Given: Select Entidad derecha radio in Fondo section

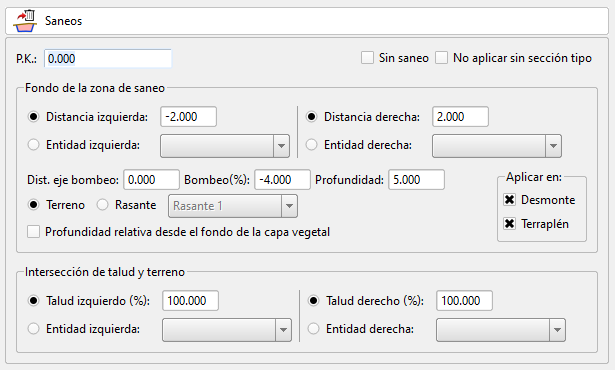Looking at the screenshot, I should [x=311, y=145].
